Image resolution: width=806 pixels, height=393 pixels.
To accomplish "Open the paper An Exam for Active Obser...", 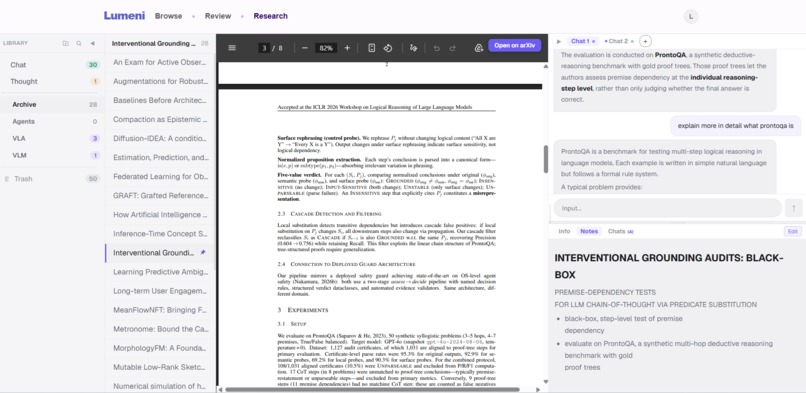I will (x=160, y=62).
